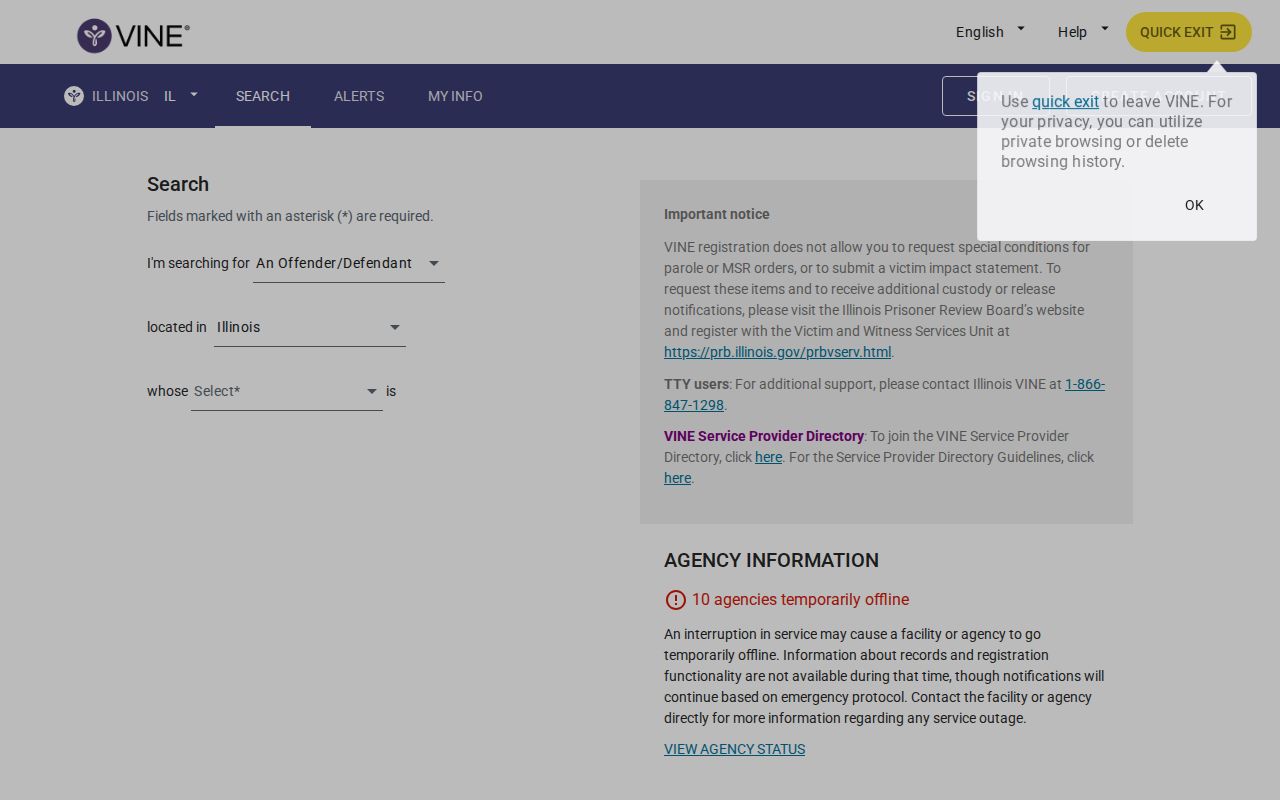Open the English language dropdown

coord(990,32)
